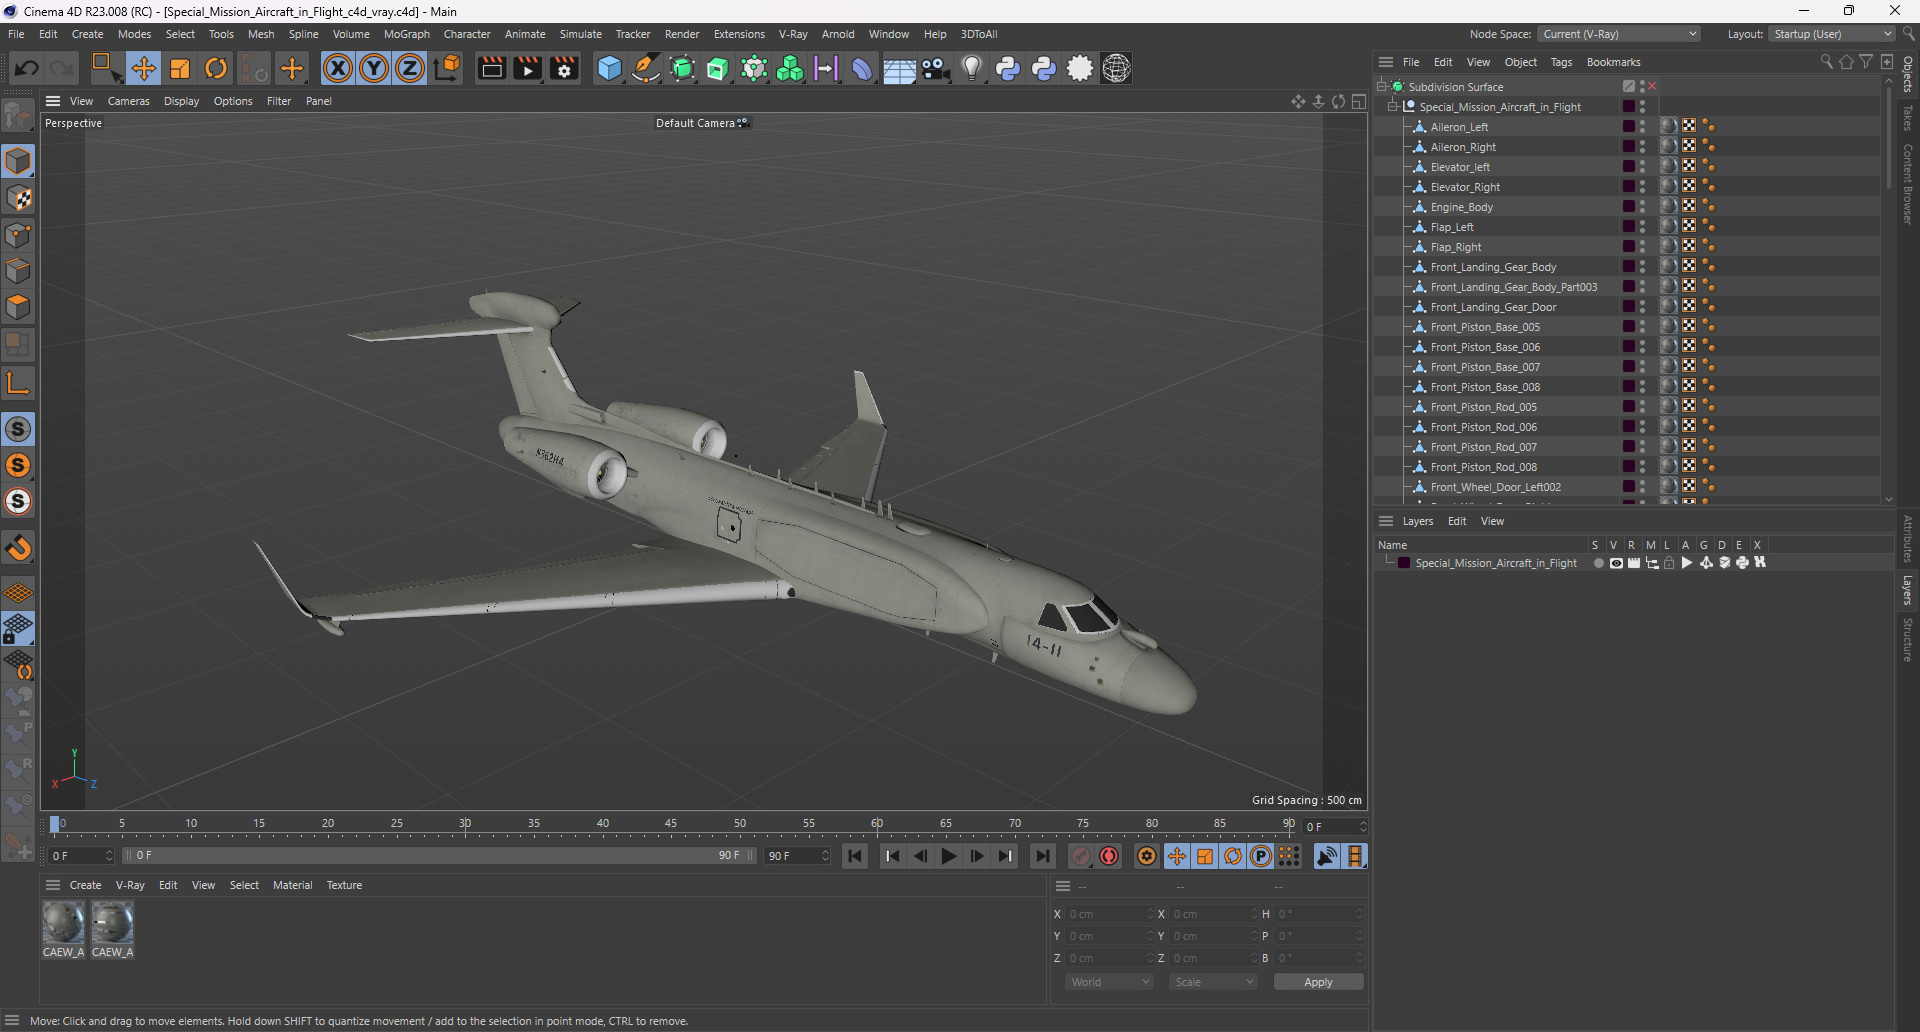The width and height of the screenshot is (1920, 1032).
Task: Collapse Special_Mission_Aircraft_in_Flight object group
Action: (1392, 106)
